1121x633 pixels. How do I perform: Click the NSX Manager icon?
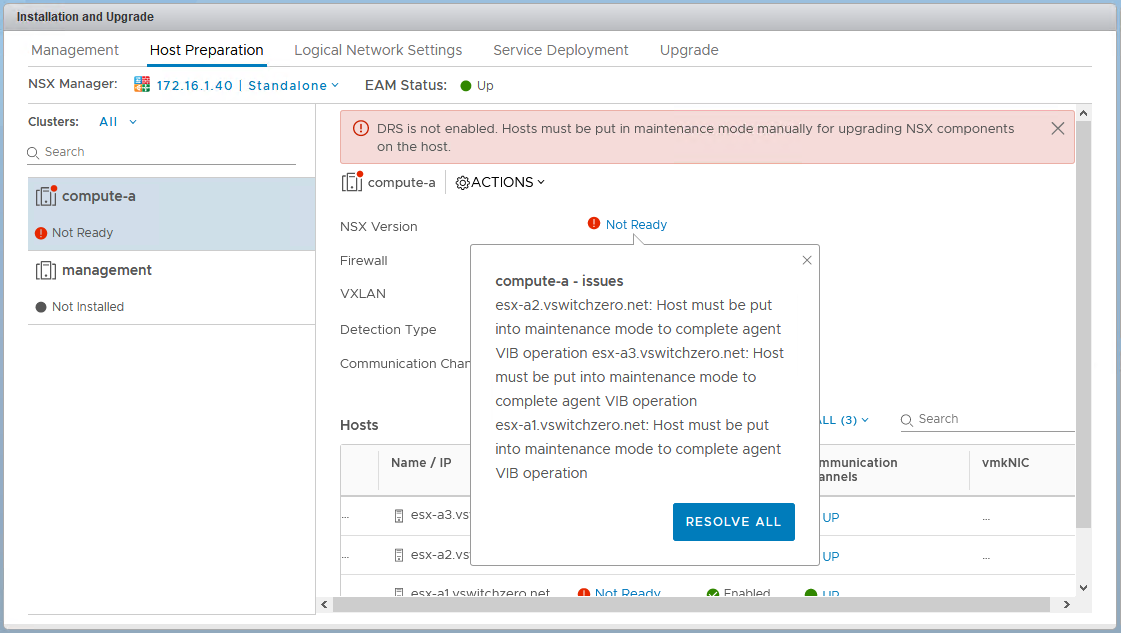[x=142, y=85]
